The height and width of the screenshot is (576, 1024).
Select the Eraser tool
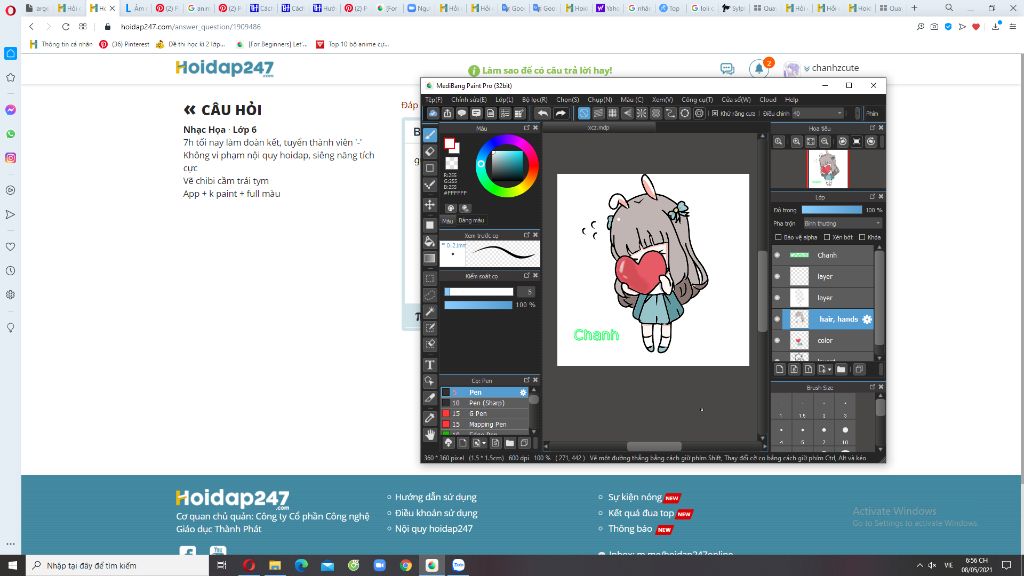point(430,152)
